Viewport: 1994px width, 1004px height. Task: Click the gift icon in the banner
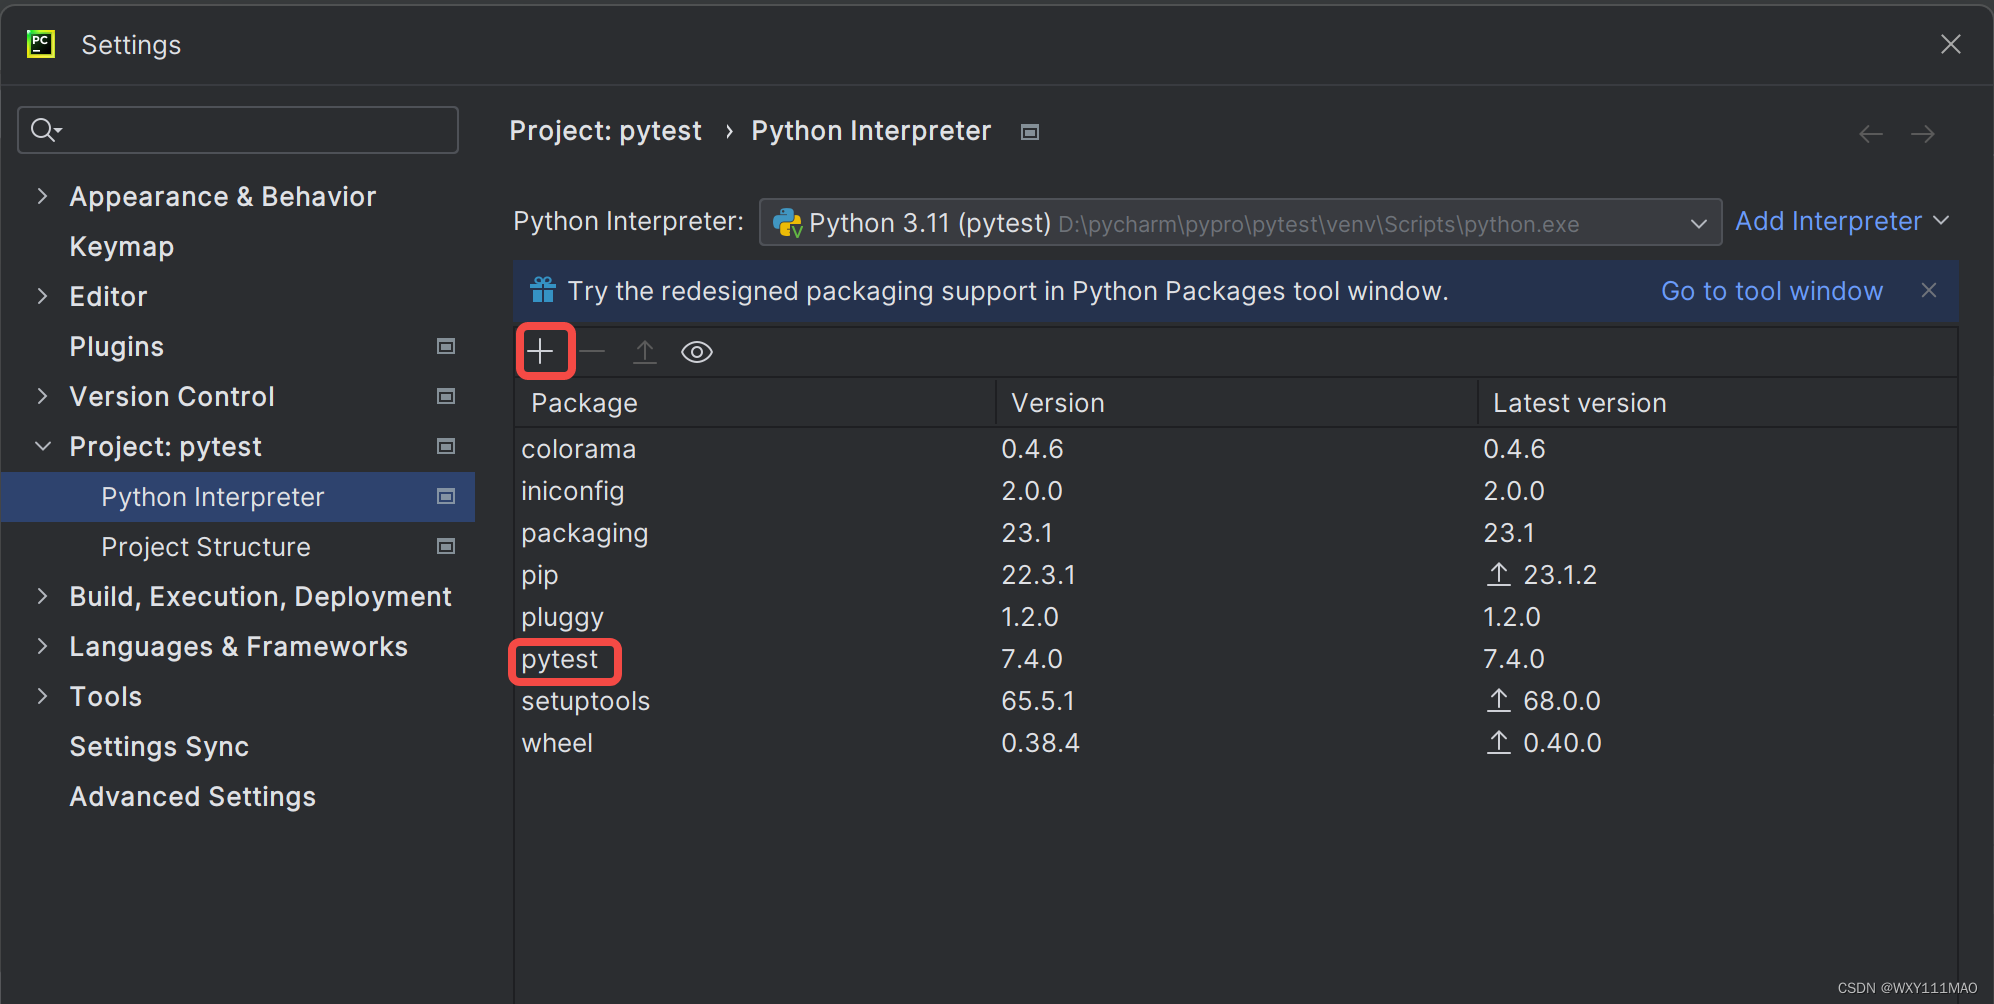click(543, 290)
